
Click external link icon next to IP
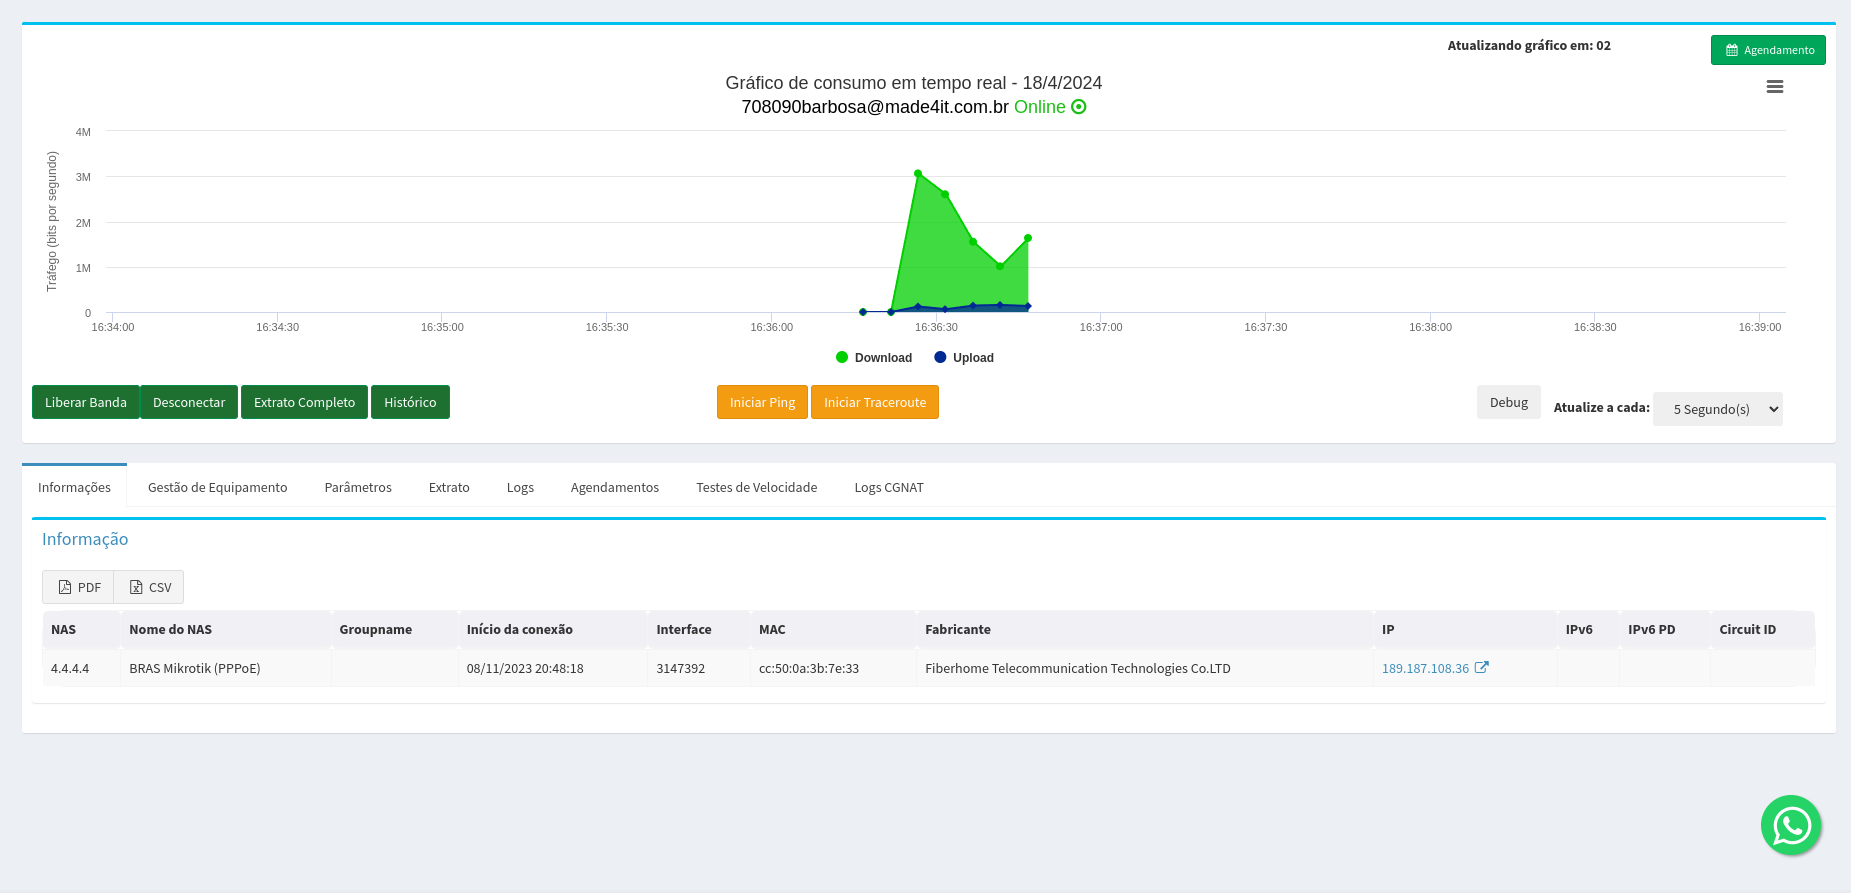click(x=1481, y=668)
